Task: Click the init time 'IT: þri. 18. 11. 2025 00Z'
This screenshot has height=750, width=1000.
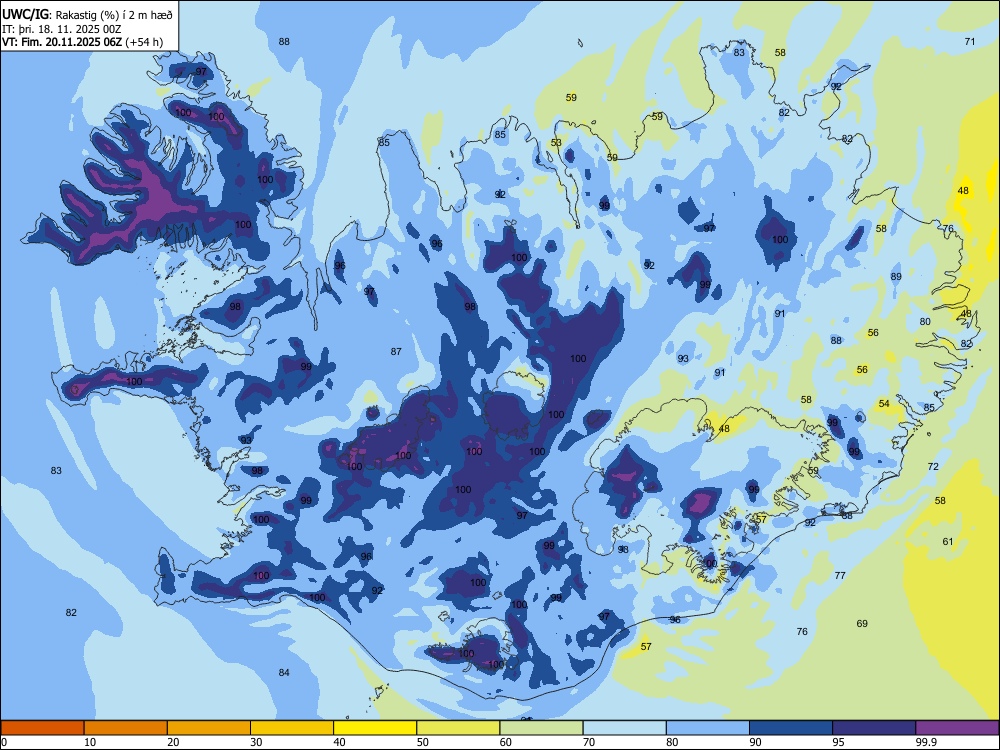Action: click(62, 29)
